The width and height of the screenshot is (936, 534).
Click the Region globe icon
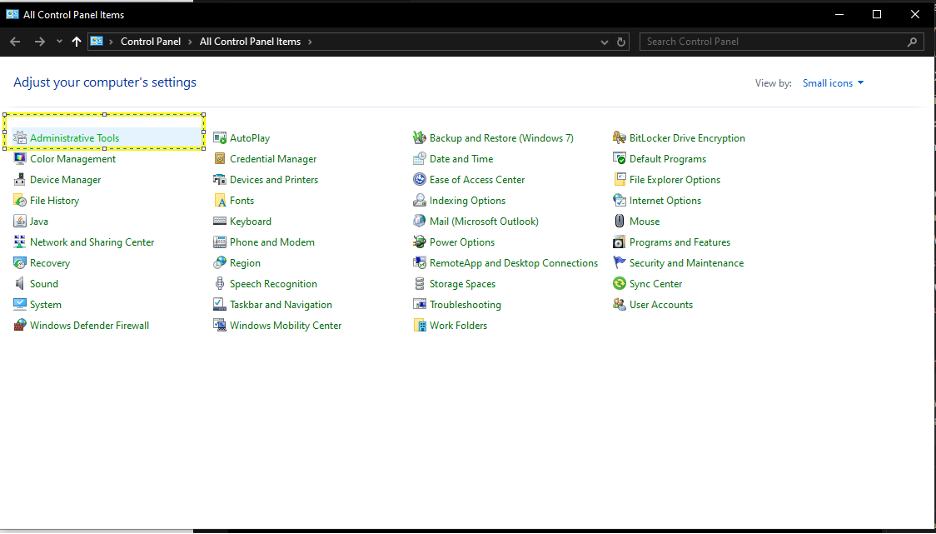click(220, 263)
